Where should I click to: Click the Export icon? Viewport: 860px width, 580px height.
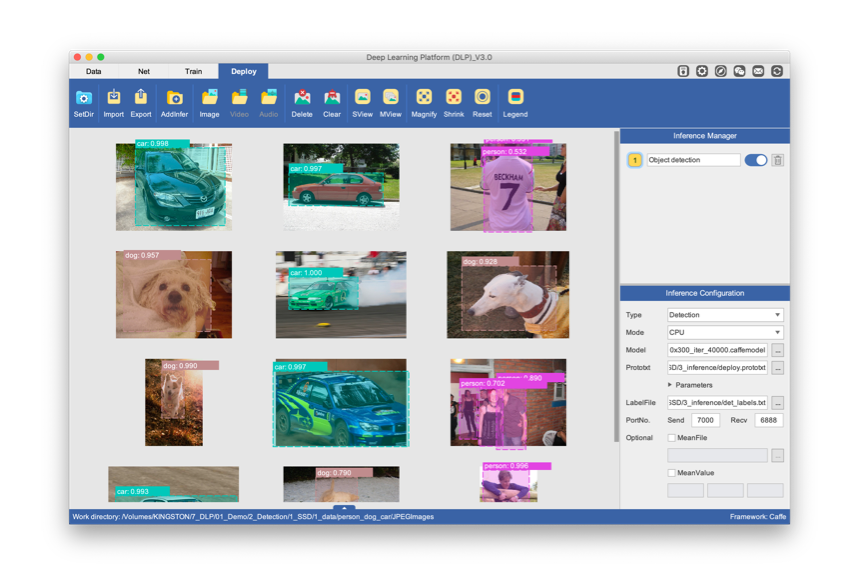[141, 98]
